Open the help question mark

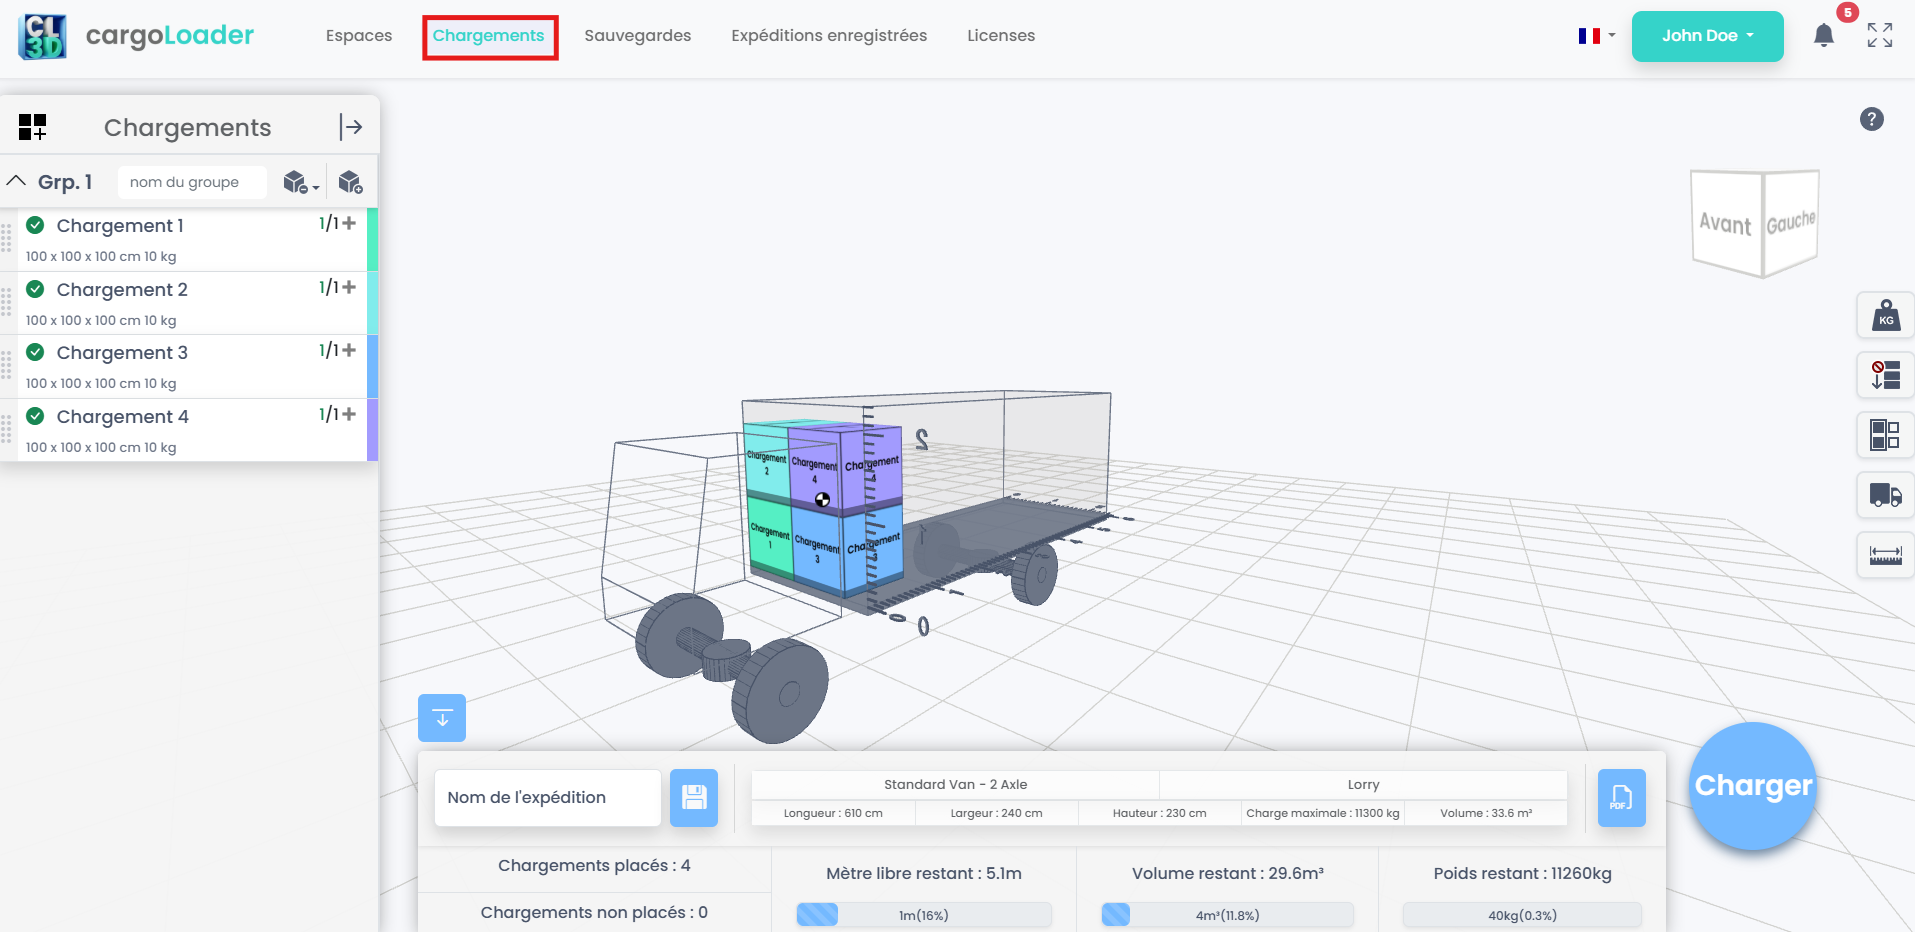pyautogui.click(x=1871, y=120)
